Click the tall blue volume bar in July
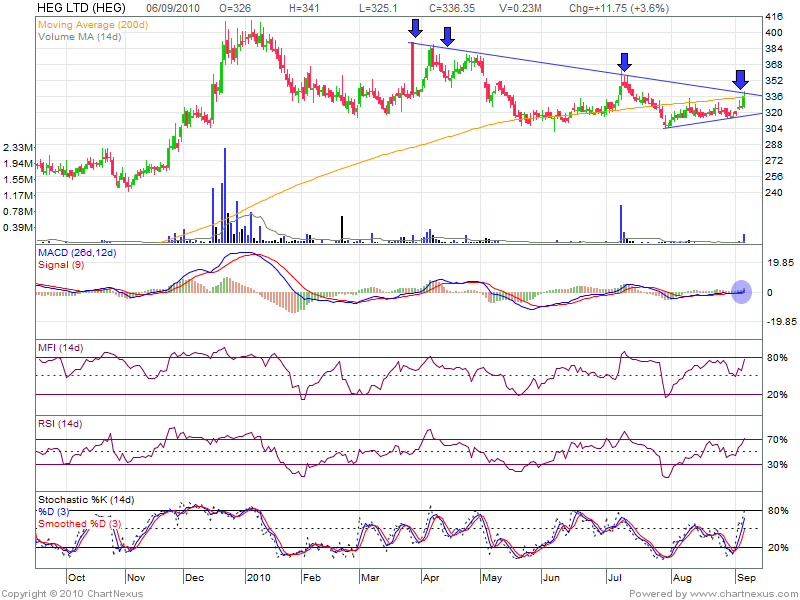The width and height of the screenshot is (800, 600). tap(622, 223)
